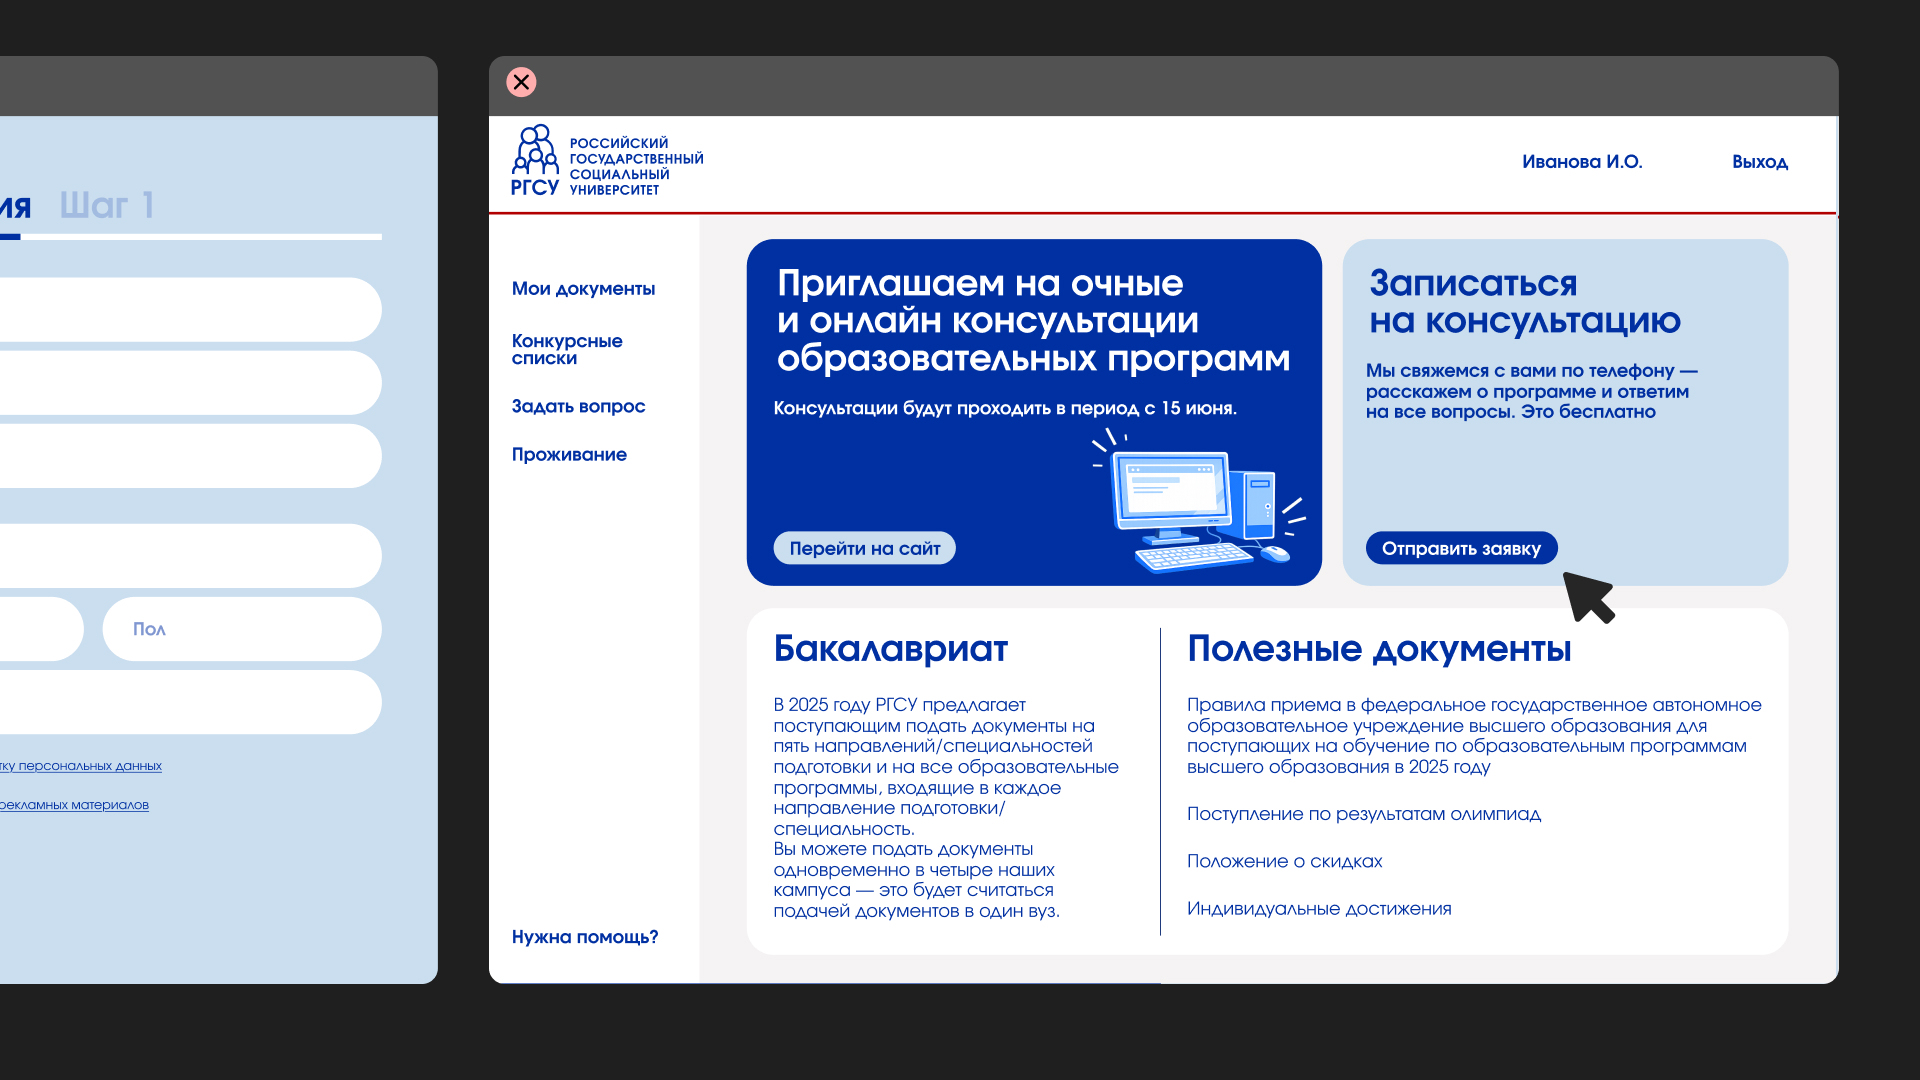Click the Шаг 1 progress bar
The height and width of the screenshot is (1080, 1920).
tap(190, 237)
